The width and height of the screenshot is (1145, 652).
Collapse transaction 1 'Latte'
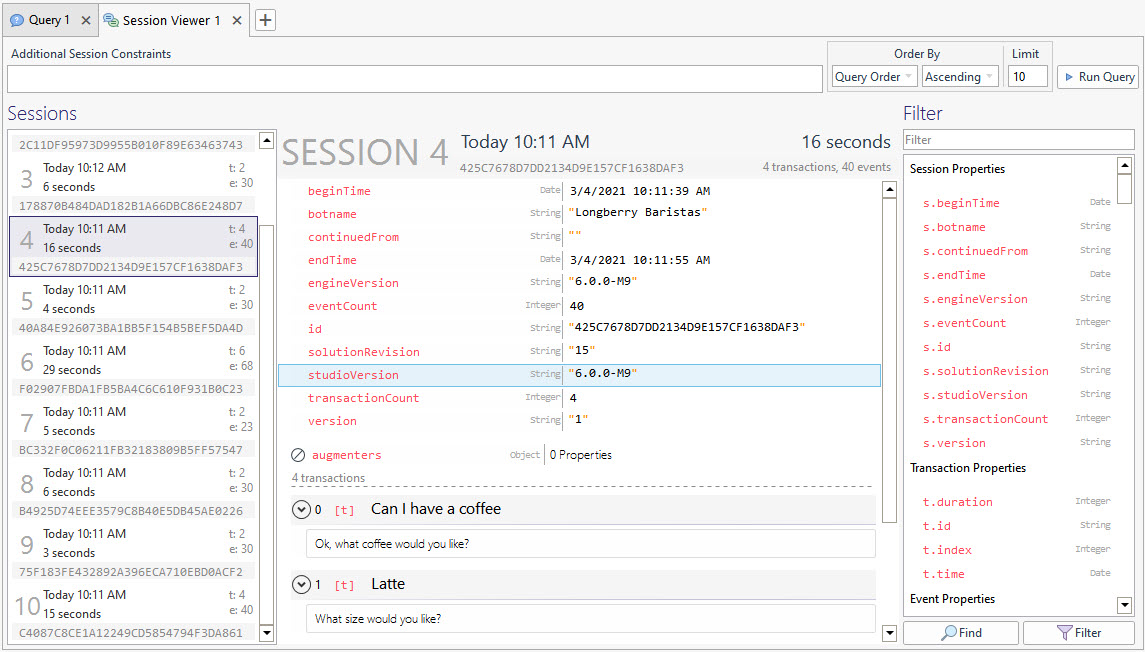tap(300, 584)
